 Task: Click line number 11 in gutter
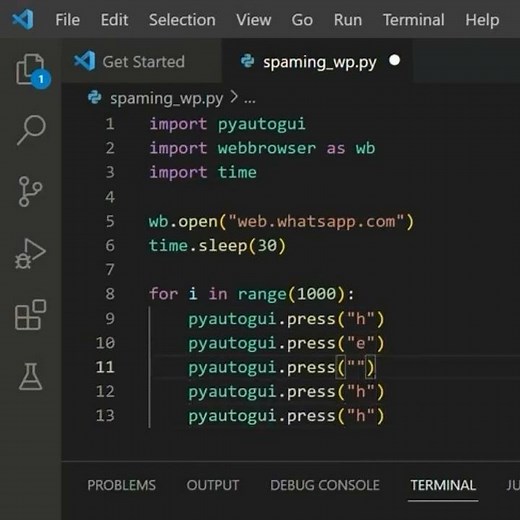[x=105, y=367]
